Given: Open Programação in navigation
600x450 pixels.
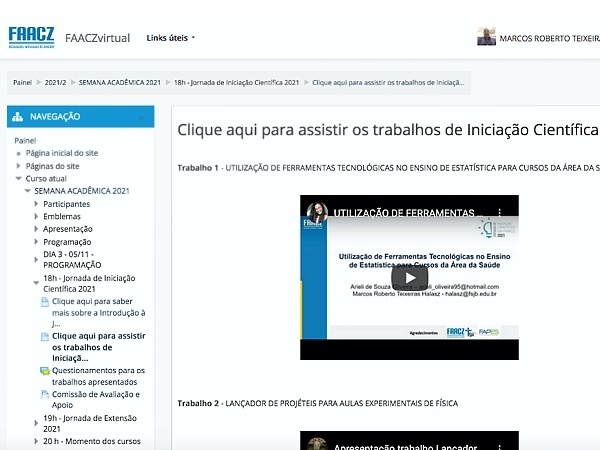Looking at the screenshot, I should [67, 242].
